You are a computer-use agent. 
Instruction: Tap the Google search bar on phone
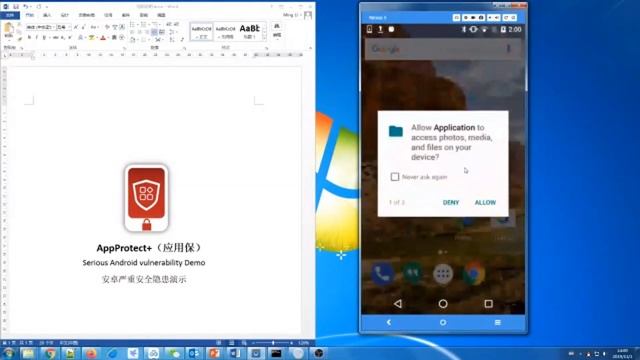(x=443, y=49)
